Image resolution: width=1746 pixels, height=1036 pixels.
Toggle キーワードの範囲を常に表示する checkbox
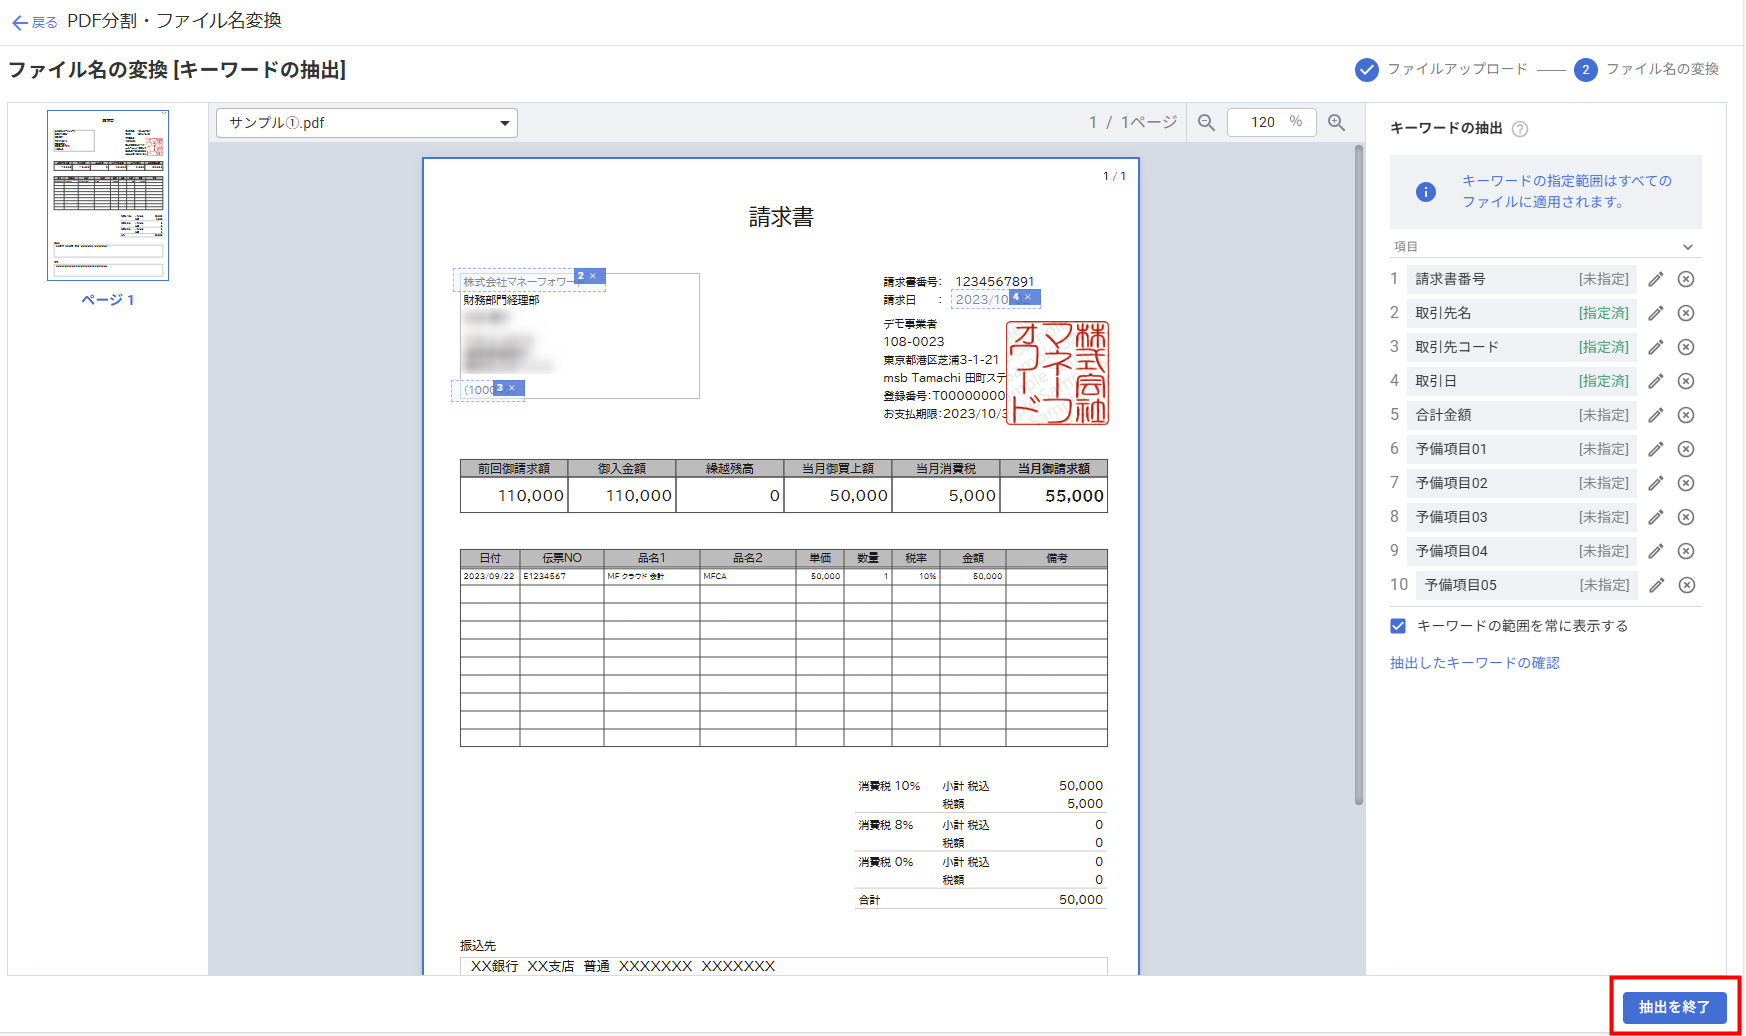[x=1398, y=626]
